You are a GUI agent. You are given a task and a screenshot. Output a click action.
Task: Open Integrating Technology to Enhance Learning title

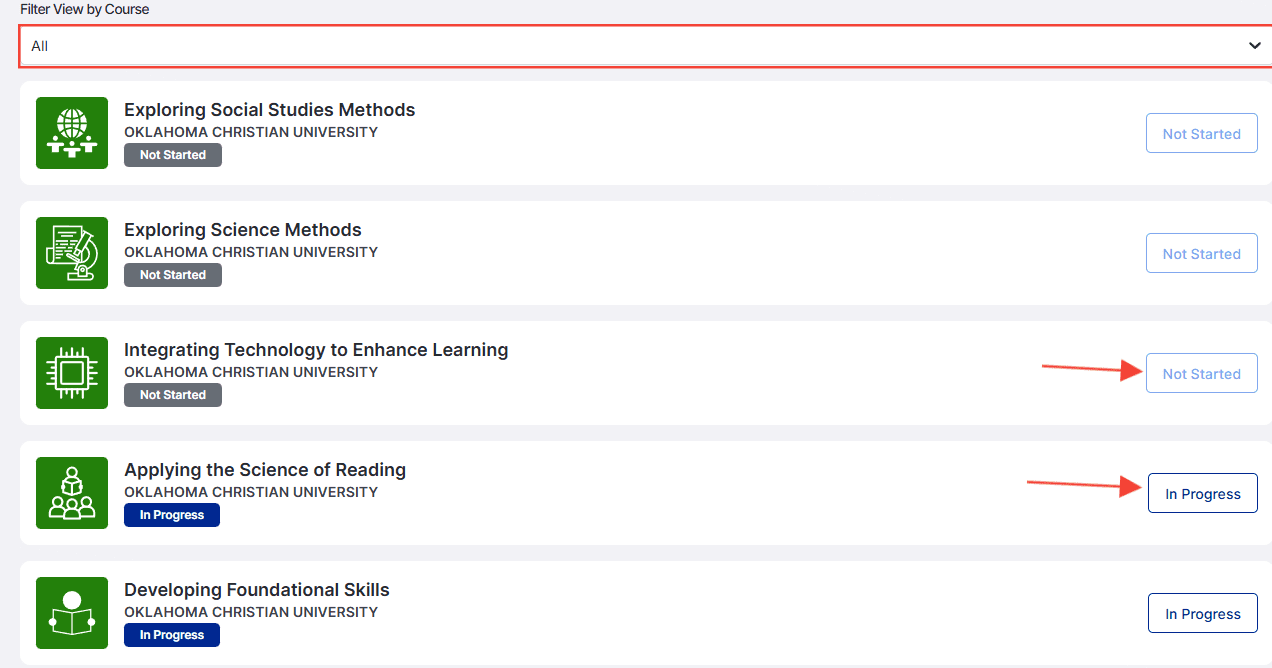click(x=316, y=350)
